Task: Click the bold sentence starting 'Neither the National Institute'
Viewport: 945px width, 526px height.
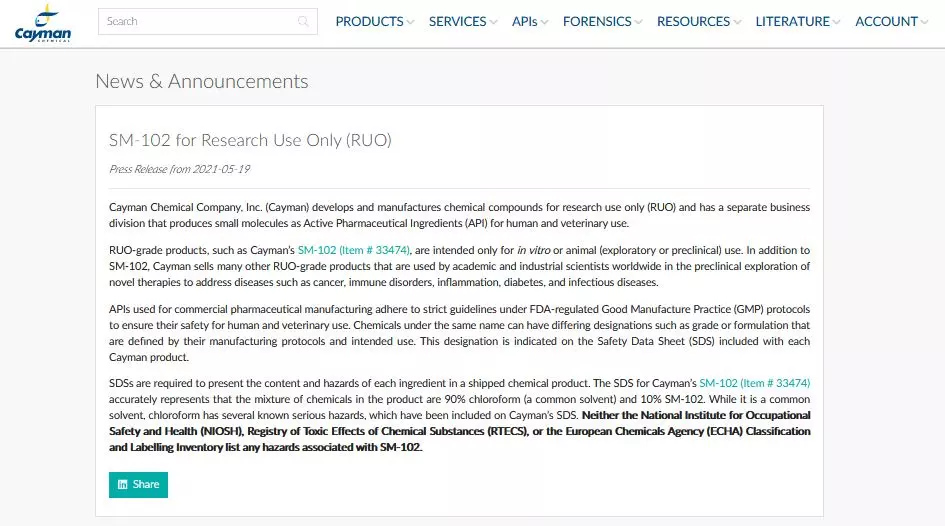Action: tap(460, 431)
